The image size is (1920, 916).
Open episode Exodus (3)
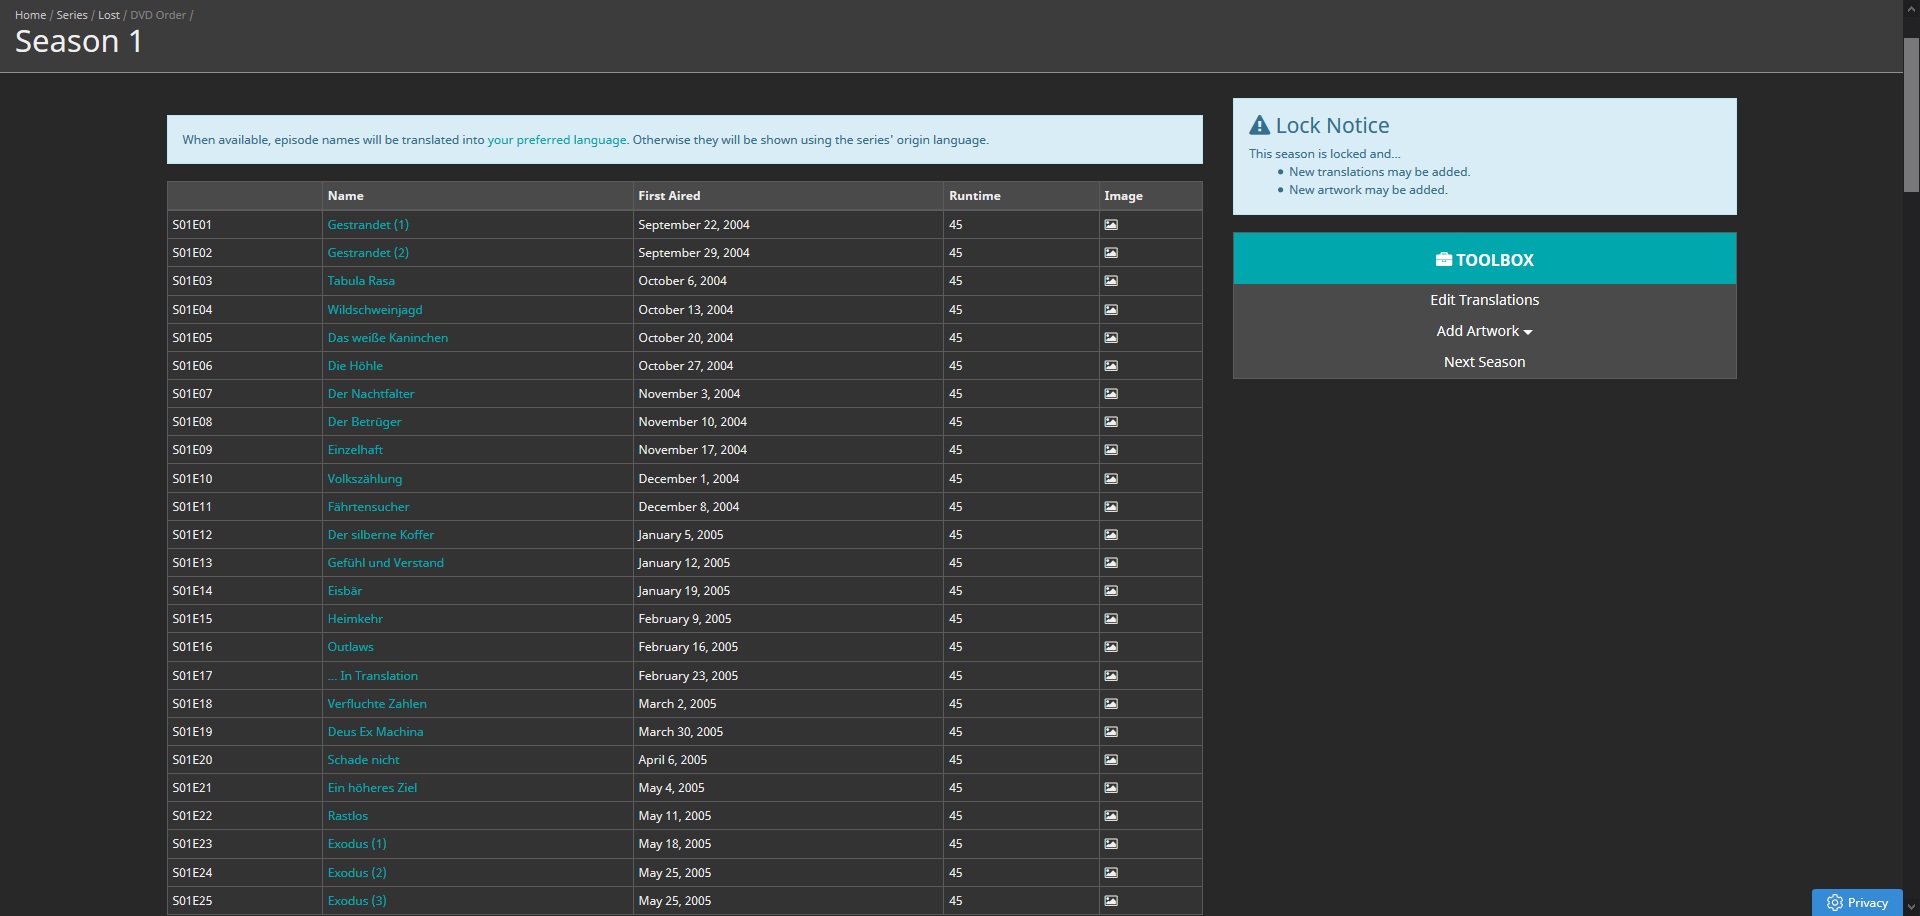coord(357,901)
